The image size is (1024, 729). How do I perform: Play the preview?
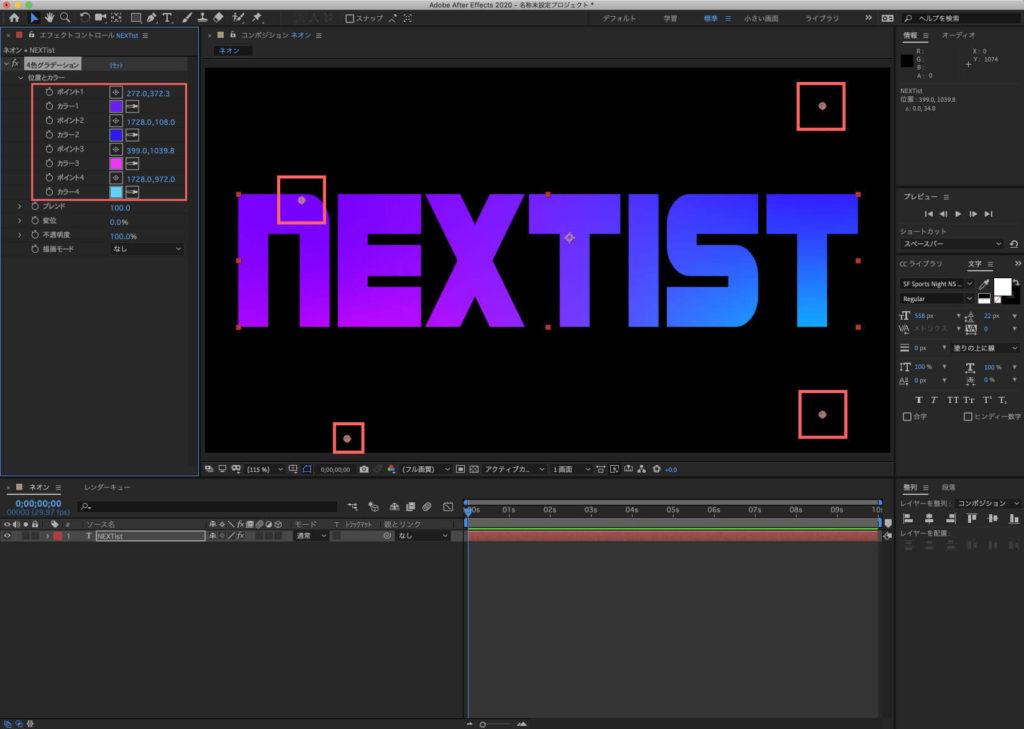[x=958, y=214]
